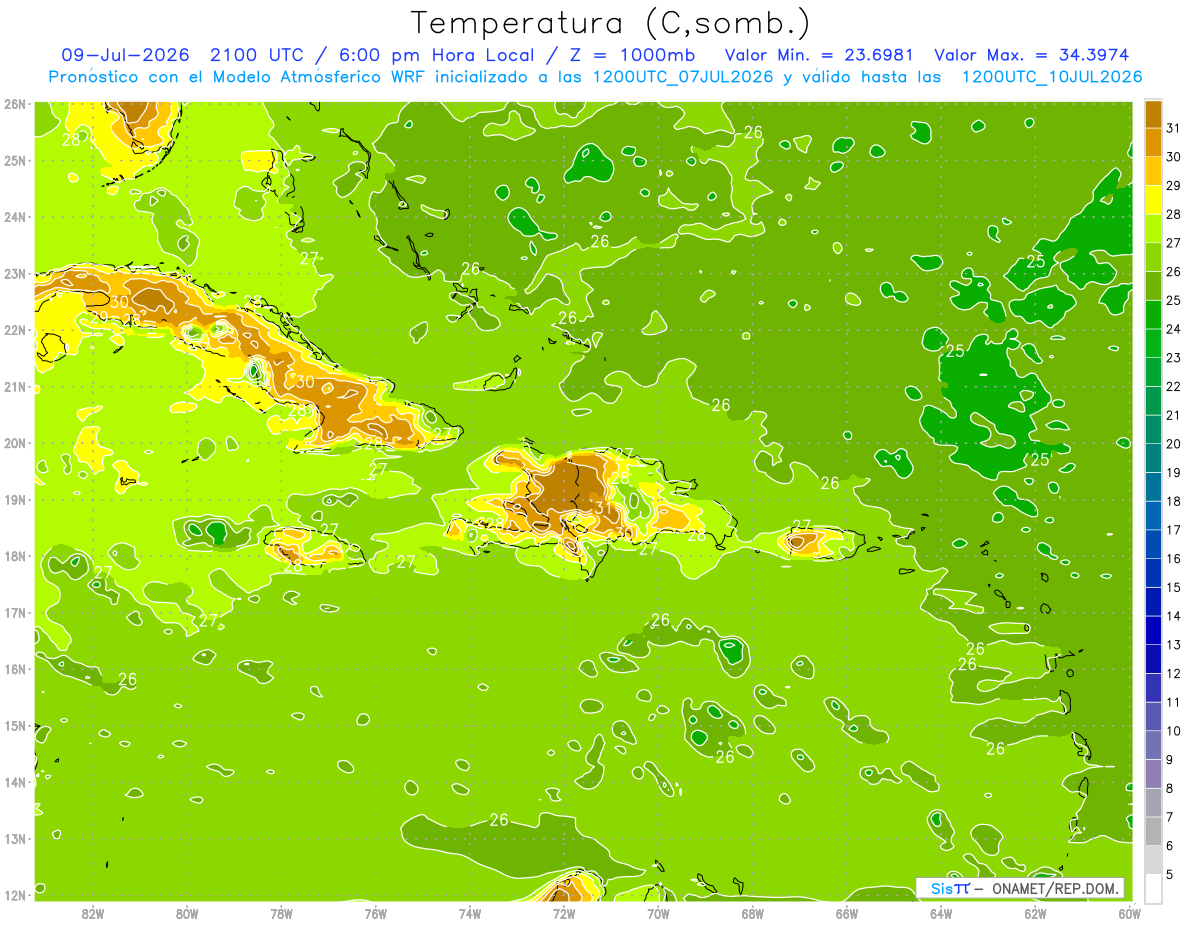Click the '78W' longitude axis label
Image resolution: width=1200 pixels, height=927 pixels.
click(x=281, y=913)
